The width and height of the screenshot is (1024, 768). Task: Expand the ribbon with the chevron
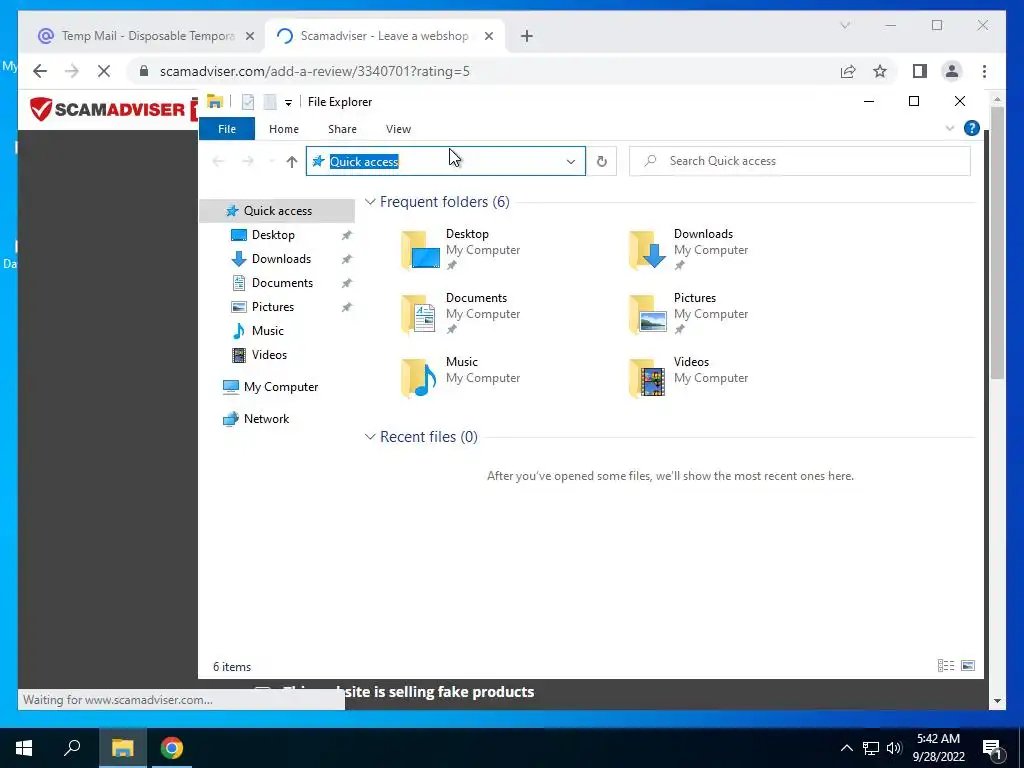point(950,129)
